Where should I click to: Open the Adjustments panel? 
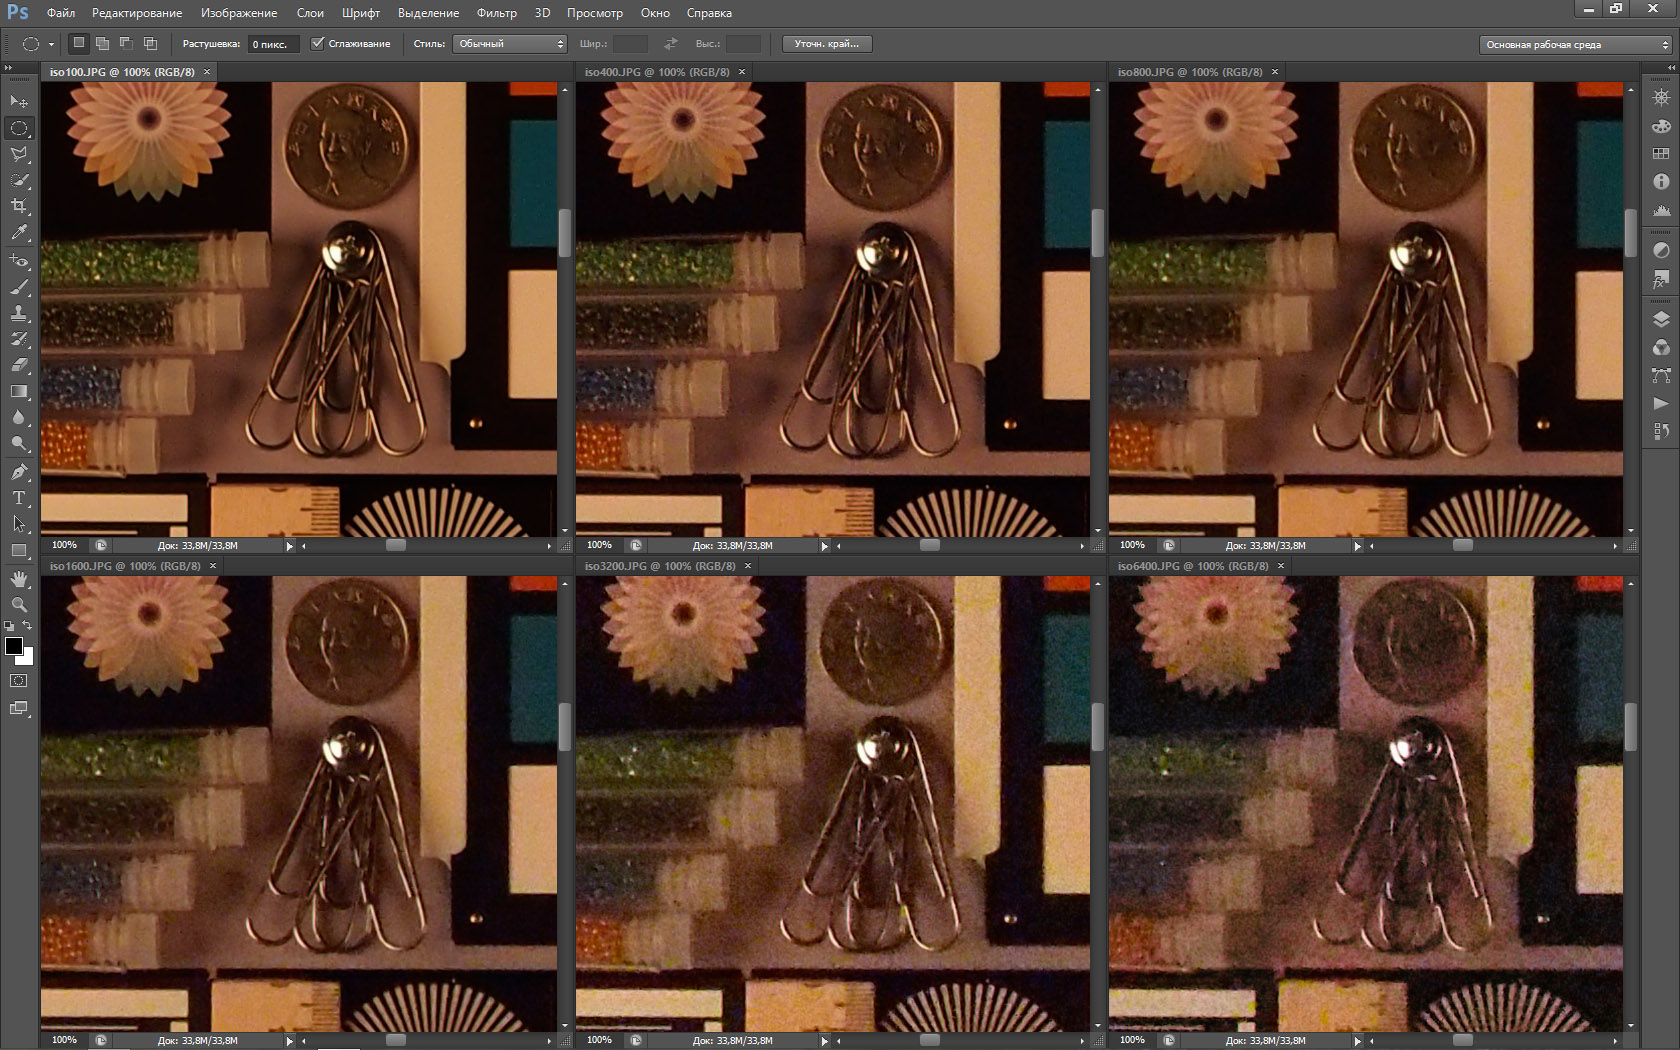tap(1661, 250)
